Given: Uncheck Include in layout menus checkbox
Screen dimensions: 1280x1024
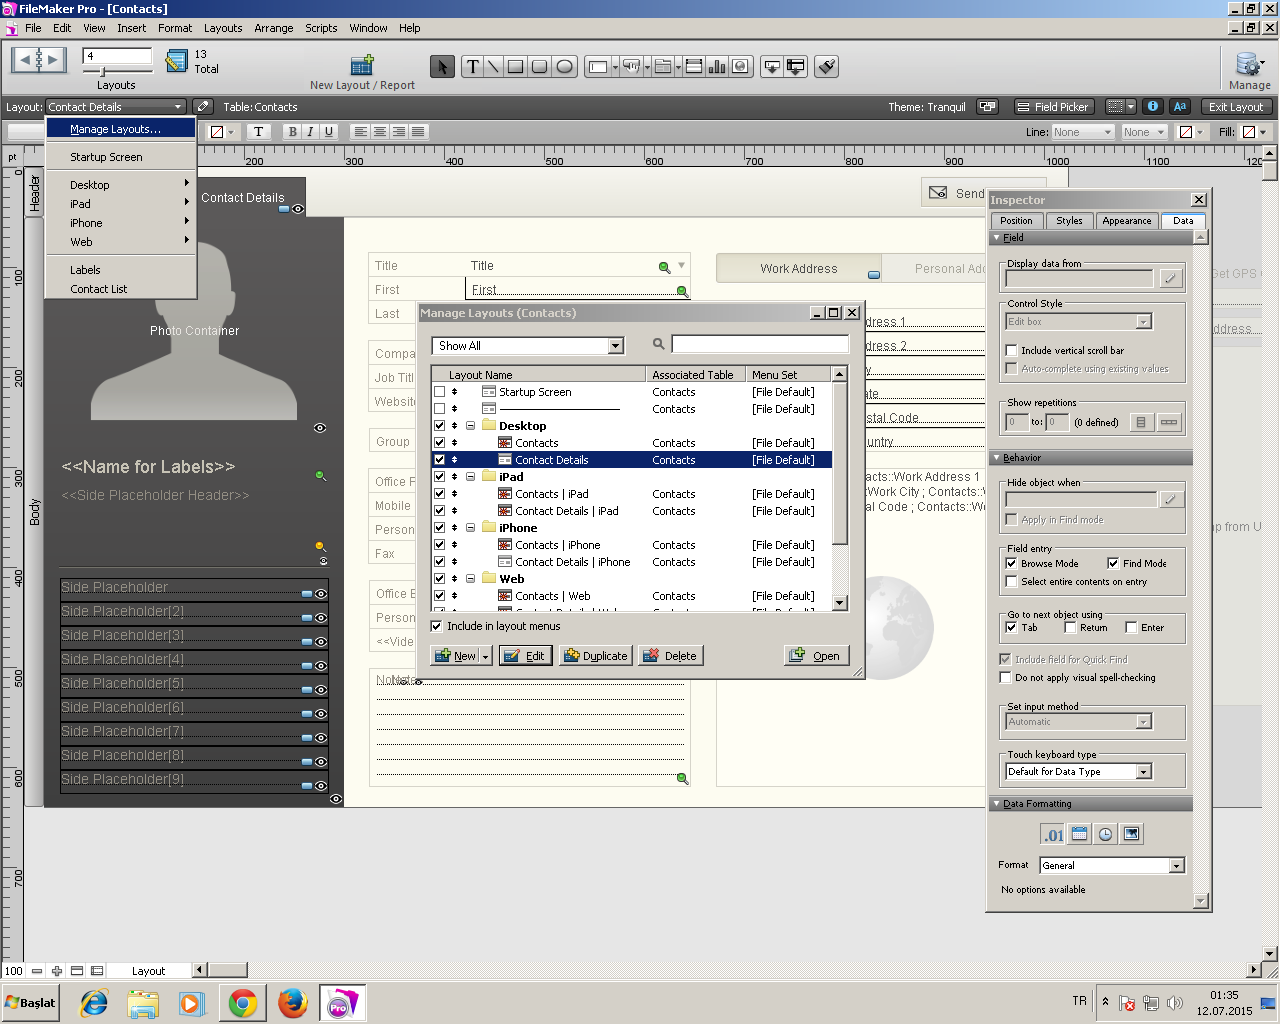Looking at the screenshot, I should click(437, 626).
